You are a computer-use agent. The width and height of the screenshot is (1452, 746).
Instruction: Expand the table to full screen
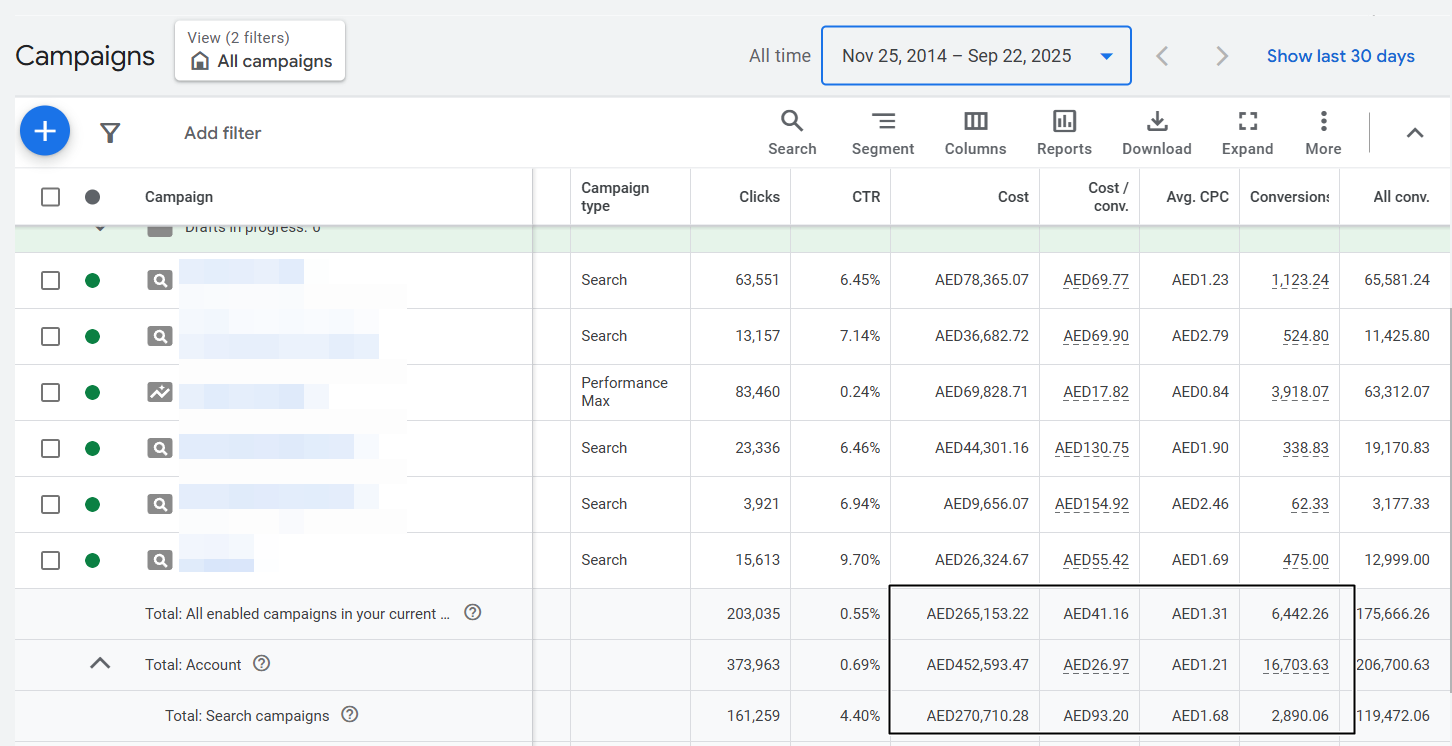(1247, 133)
